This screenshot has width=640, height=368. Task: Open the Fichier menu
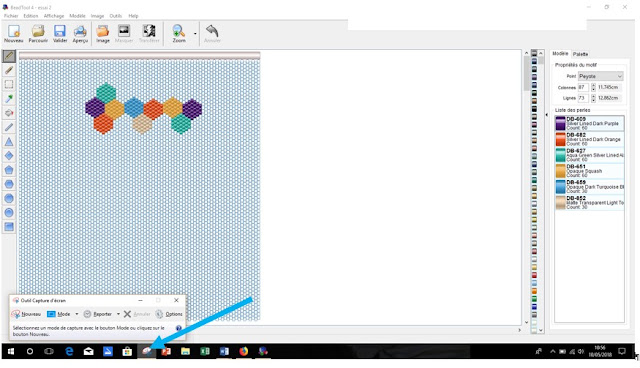point(11,16)
